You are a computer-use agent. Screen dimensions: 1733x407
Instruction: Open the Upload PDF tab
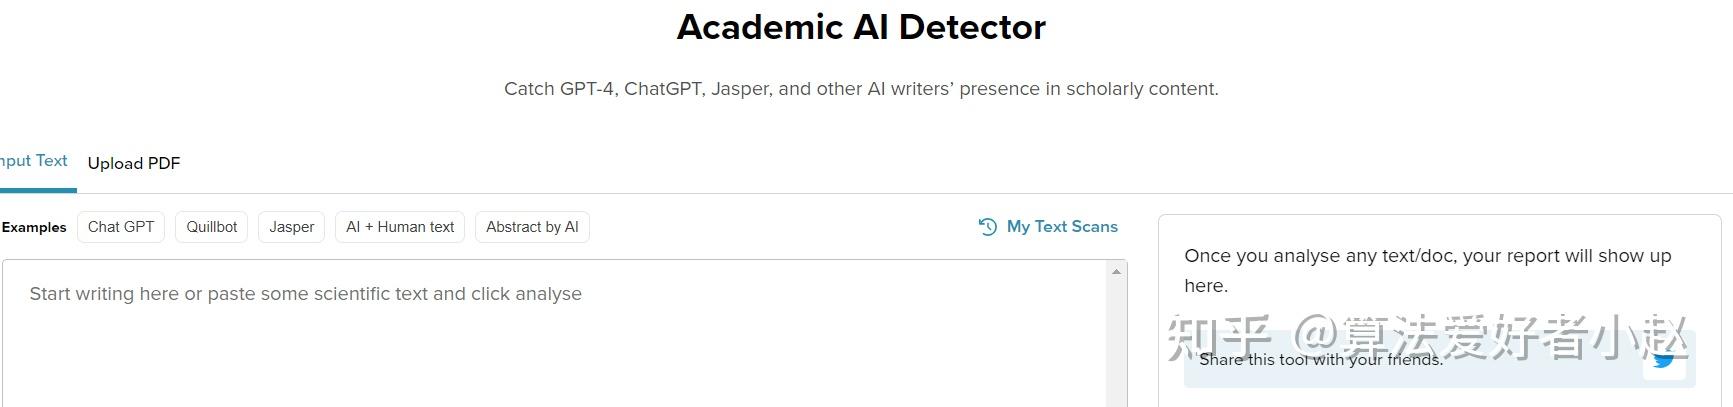tap(134, 163)
